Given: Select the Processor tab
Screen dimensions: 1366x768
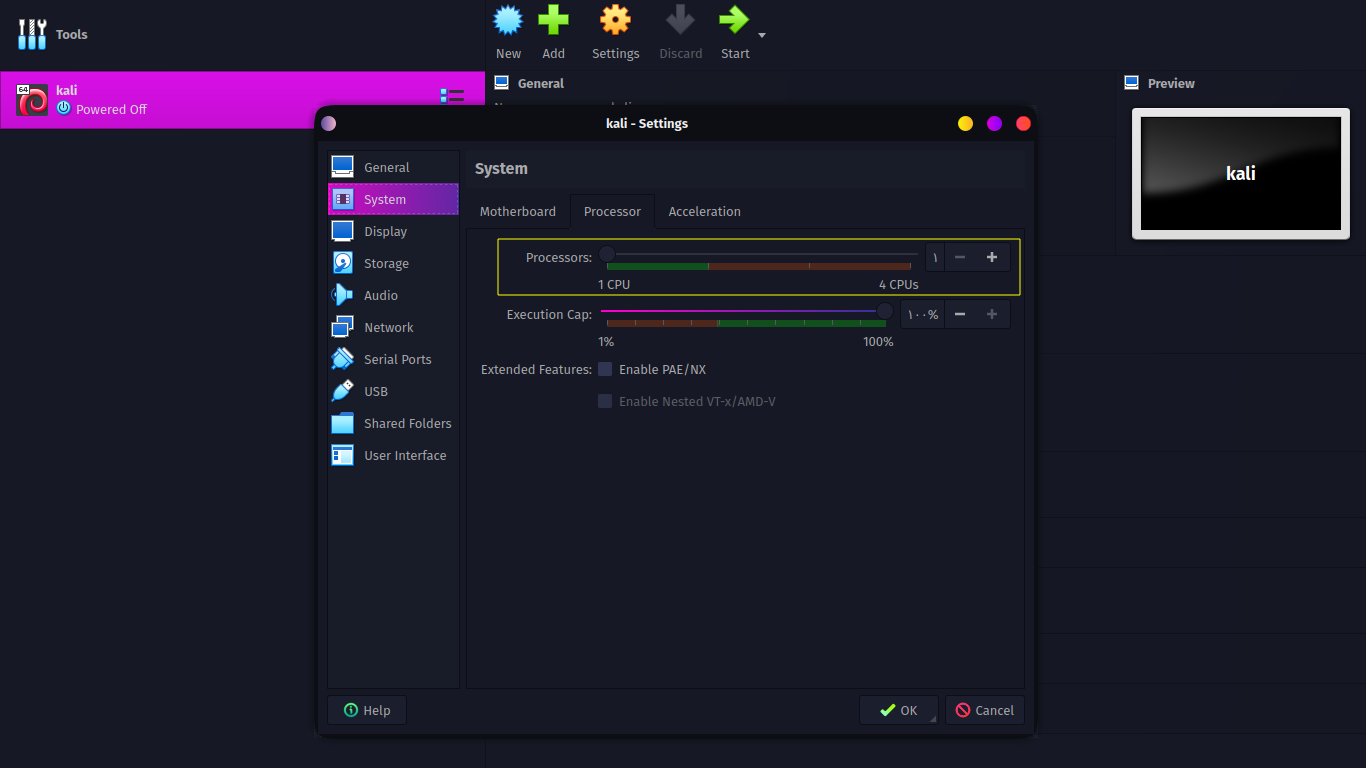Looking at the screenshot, I should 612,211.
